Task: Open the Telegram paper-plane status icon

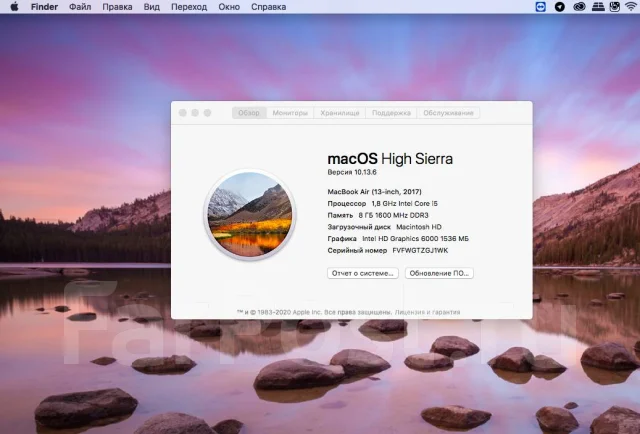Action: pos(560,7)
